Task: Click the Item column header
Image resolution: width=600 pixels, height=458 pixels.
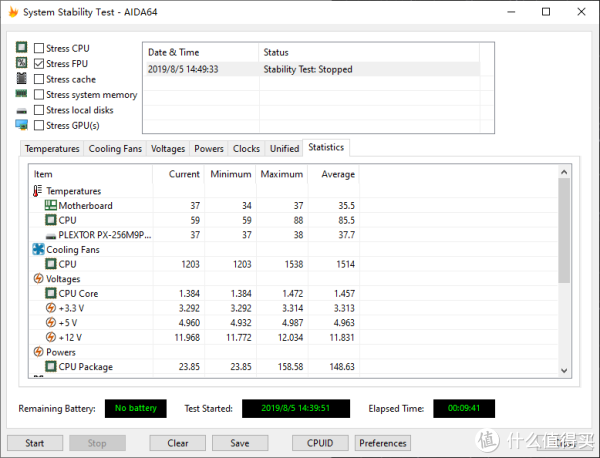Action: click(91, 174)
